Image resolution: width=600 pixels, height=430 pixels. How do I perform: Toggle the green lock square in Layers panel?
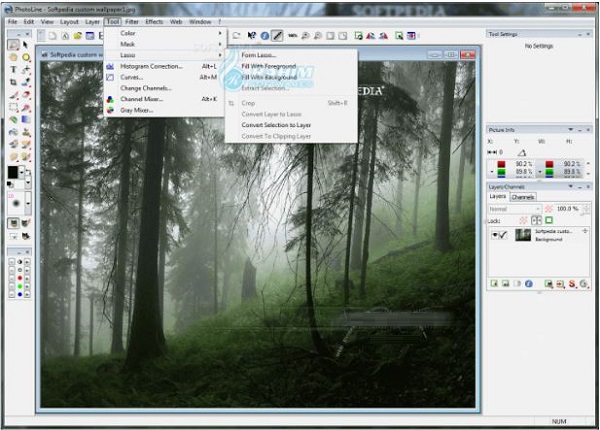(x=549, y=219)
